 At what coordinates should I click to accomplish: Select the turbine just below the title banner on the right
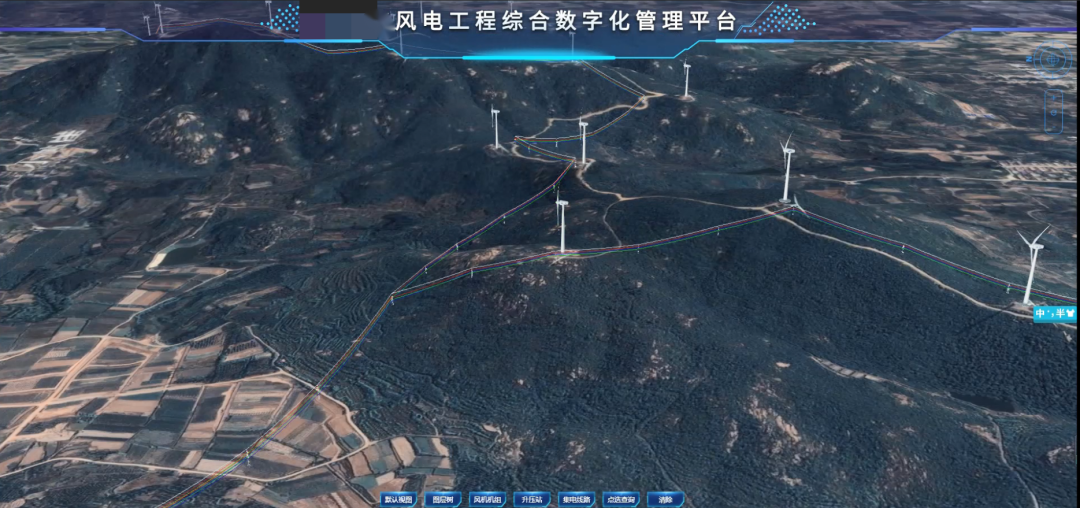click(x=686, y=80)
